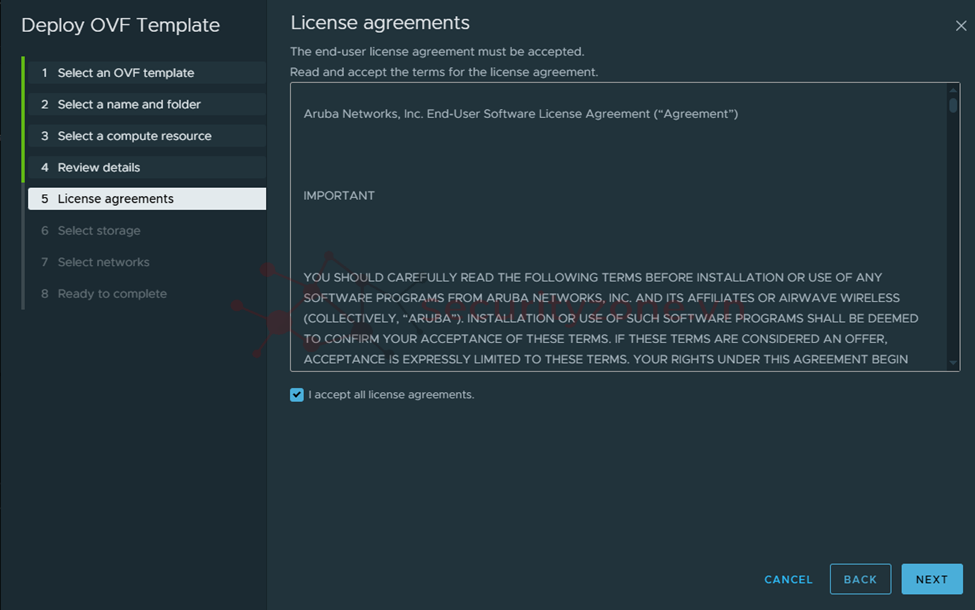This screenshot has height=610, width=975.
Task: Go BACK to the previous step
Action: point(860,579)
